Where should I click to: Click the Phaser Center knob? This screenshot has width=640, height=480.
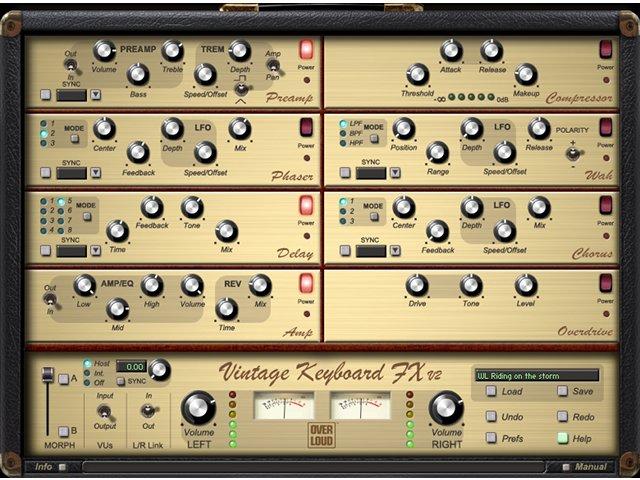104,129
